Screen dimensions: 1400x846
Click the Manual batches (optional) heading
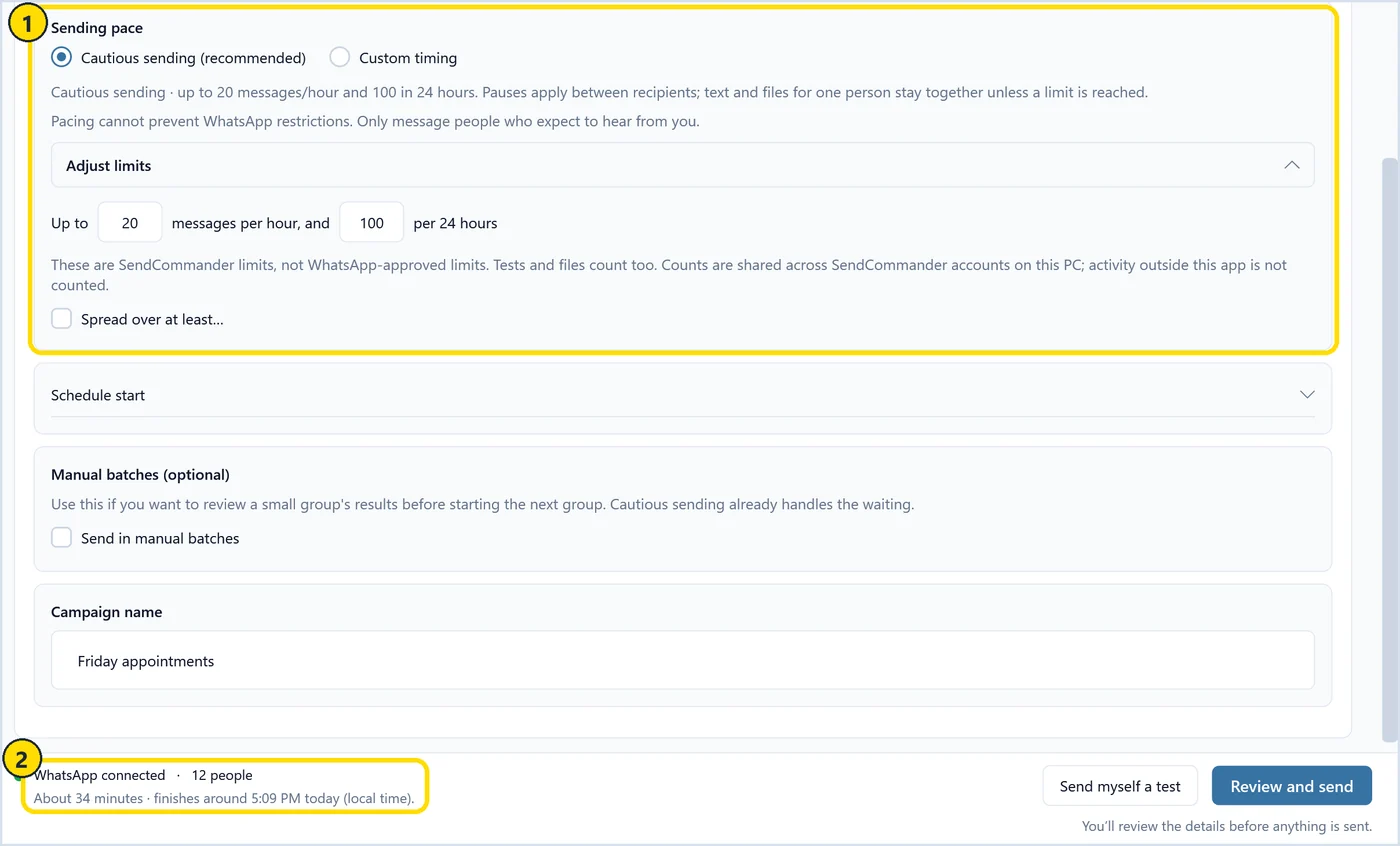(x=140, y=474)
